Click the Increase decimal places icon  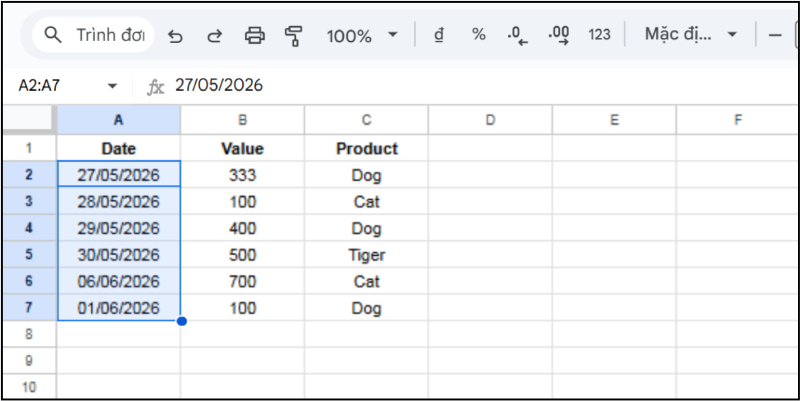point(559,35)
